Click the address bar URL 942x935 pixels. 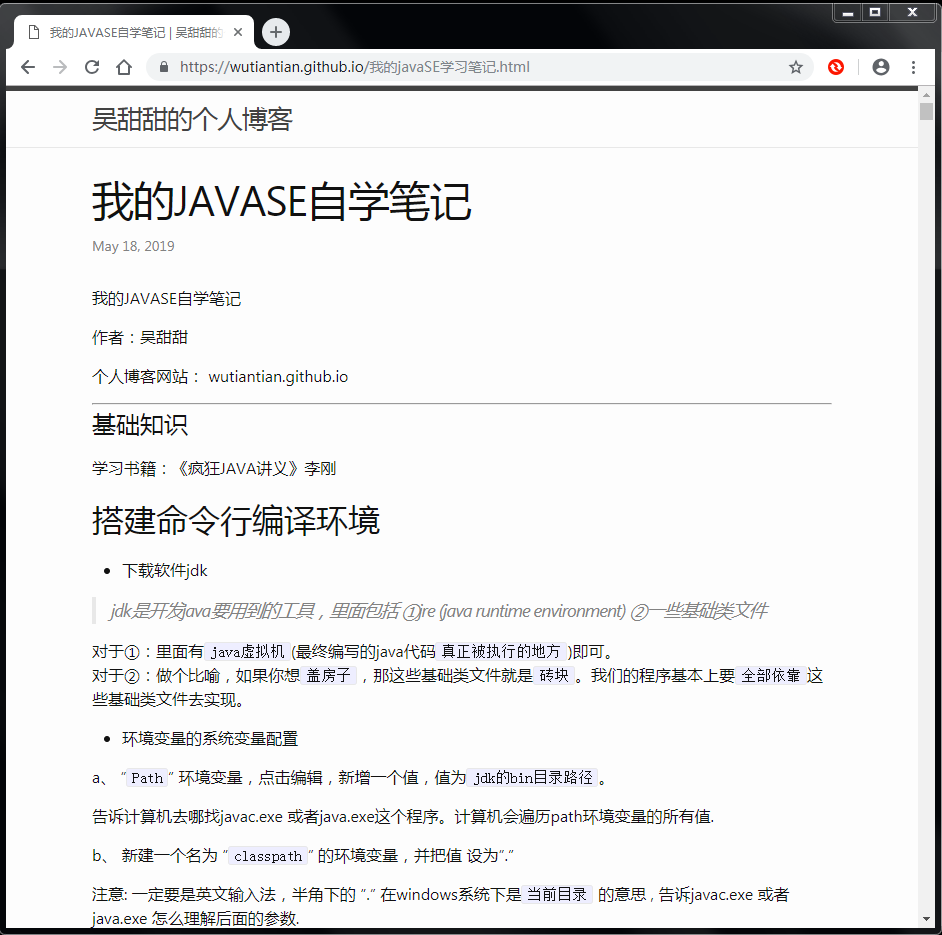354,67
